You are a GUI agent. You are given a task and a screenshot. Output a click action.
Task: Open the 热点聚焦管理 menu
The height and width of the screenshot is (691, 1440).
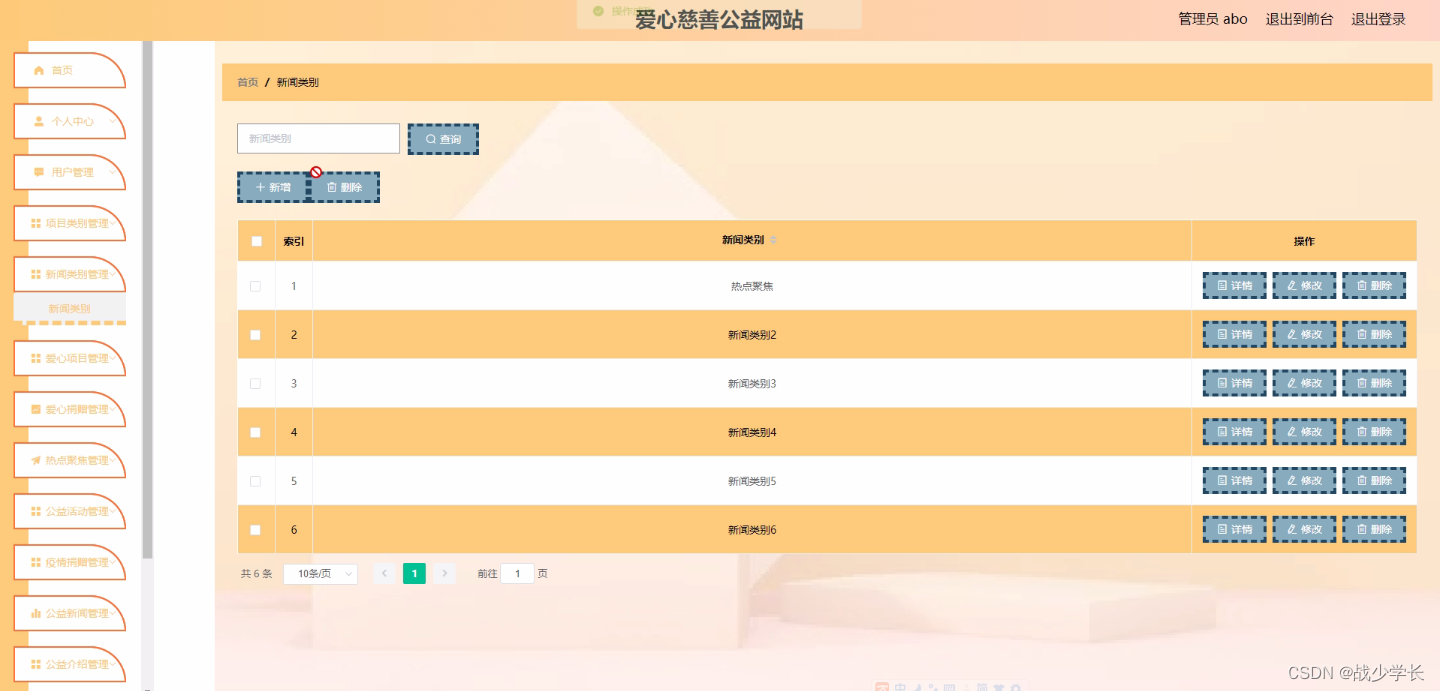[69, 460]
